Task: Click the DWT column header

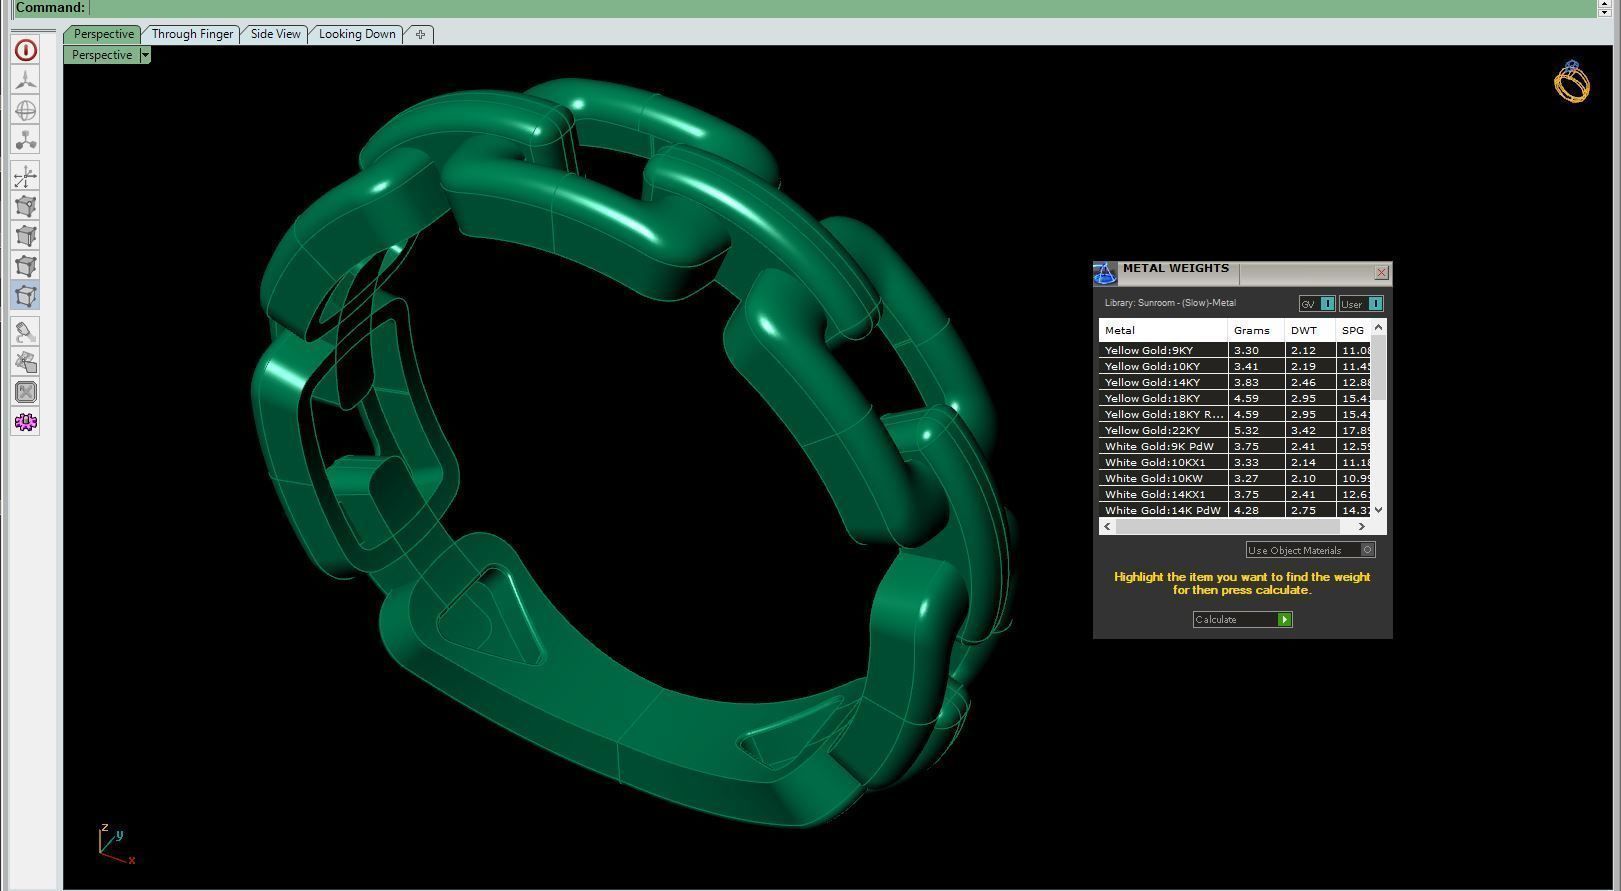Action: (1310, 330)
